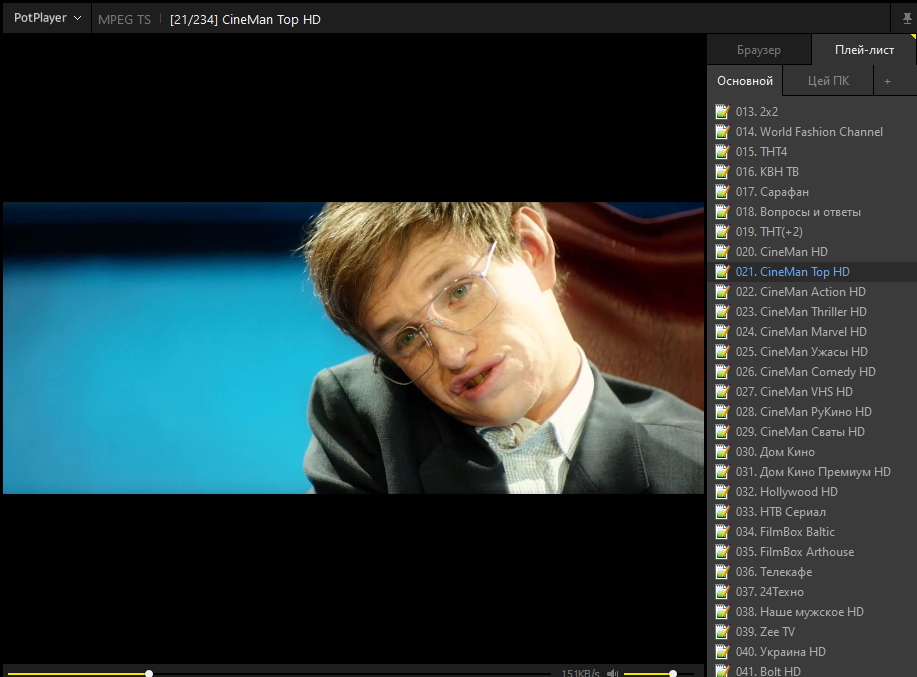917x677 pixels.
Task: Select the Цей ПК playlist tab
Action: [828, 81]
